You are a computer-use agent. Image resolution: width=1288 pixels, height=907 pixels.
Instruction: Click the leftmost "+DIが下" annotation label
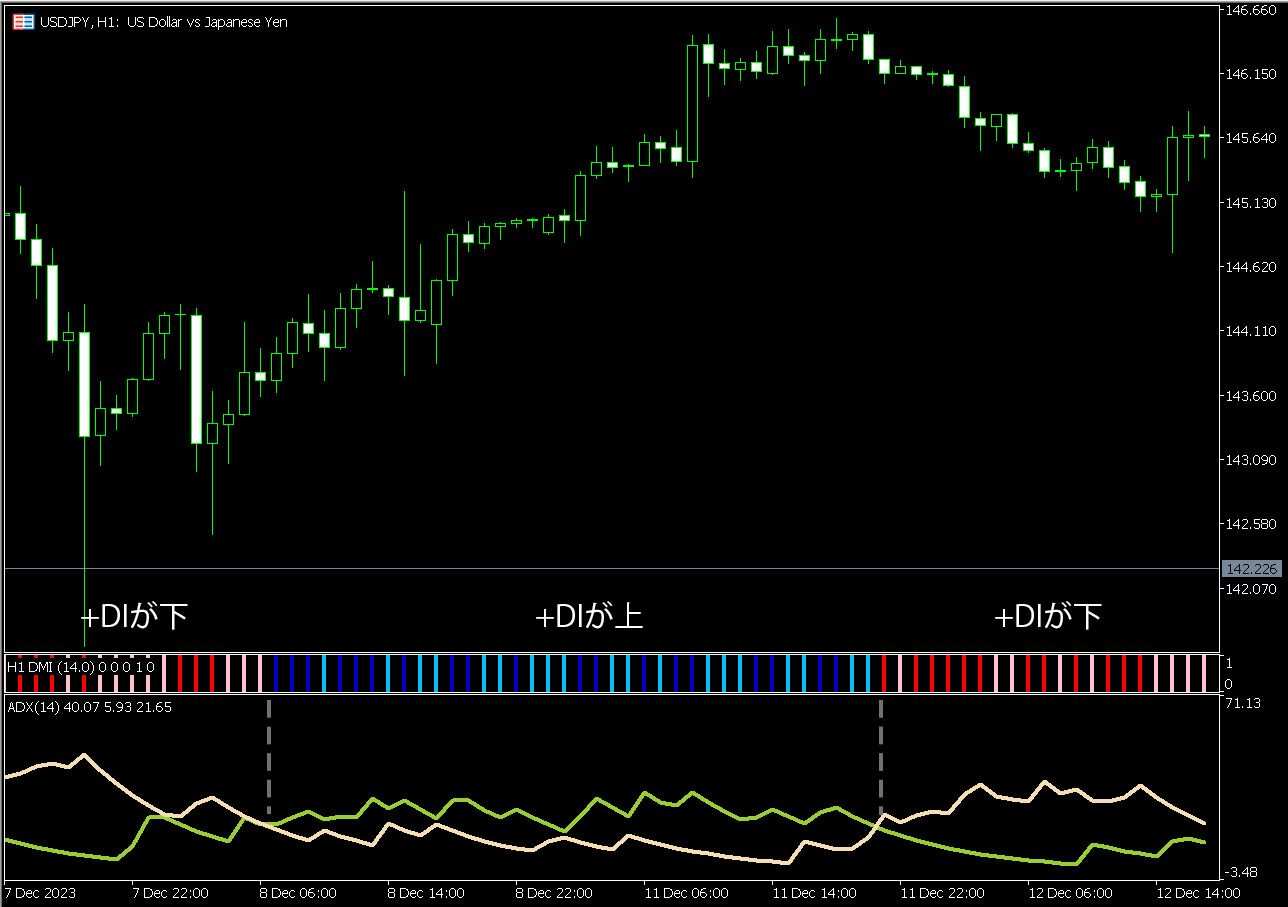point(134,616)
